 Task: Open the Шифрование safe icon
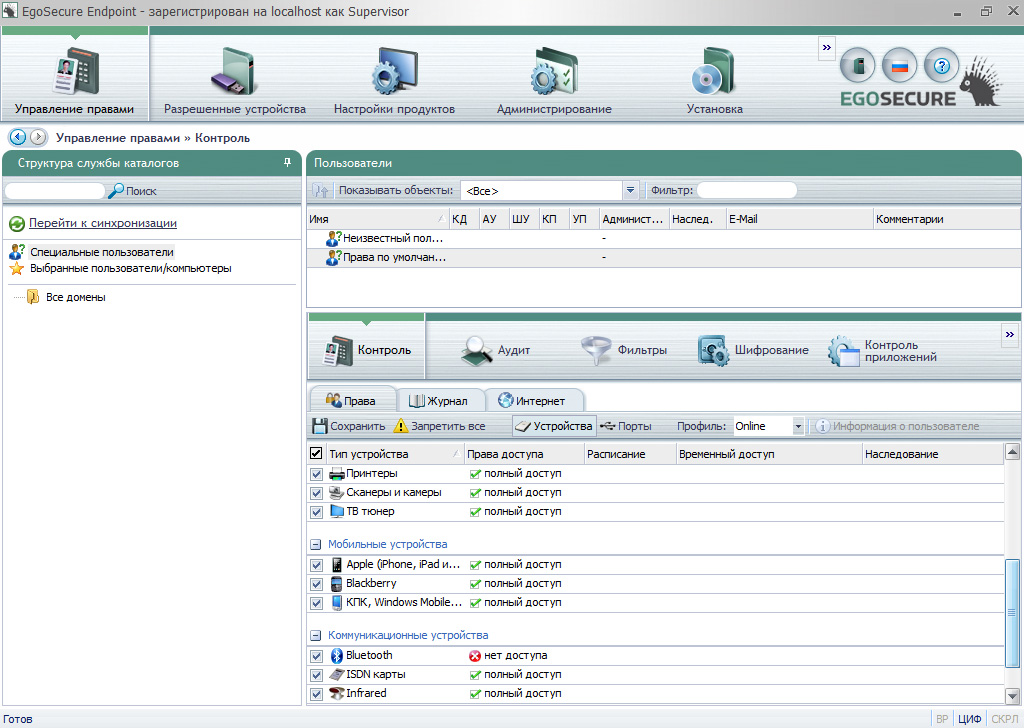(x=713, y=350)
